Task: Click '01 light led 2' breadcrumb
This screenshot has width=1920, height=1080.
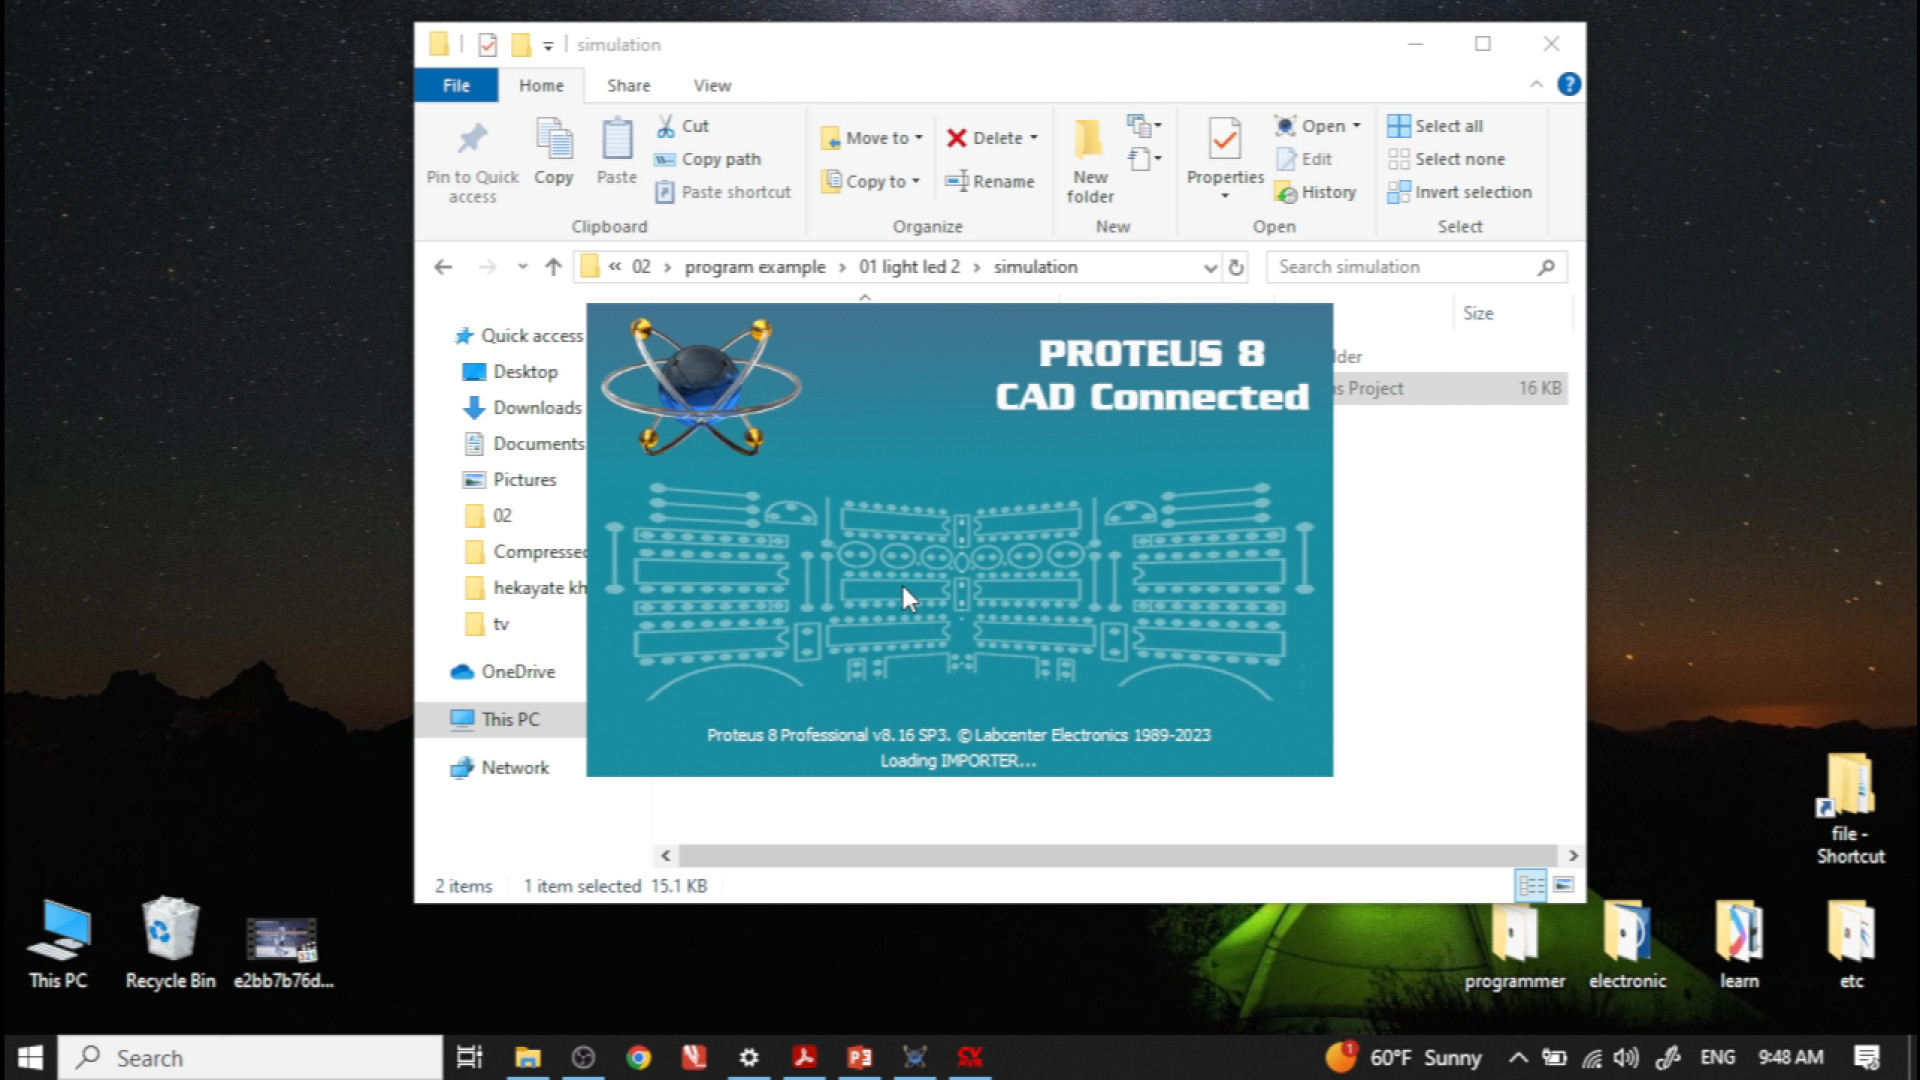Action: 909,267
